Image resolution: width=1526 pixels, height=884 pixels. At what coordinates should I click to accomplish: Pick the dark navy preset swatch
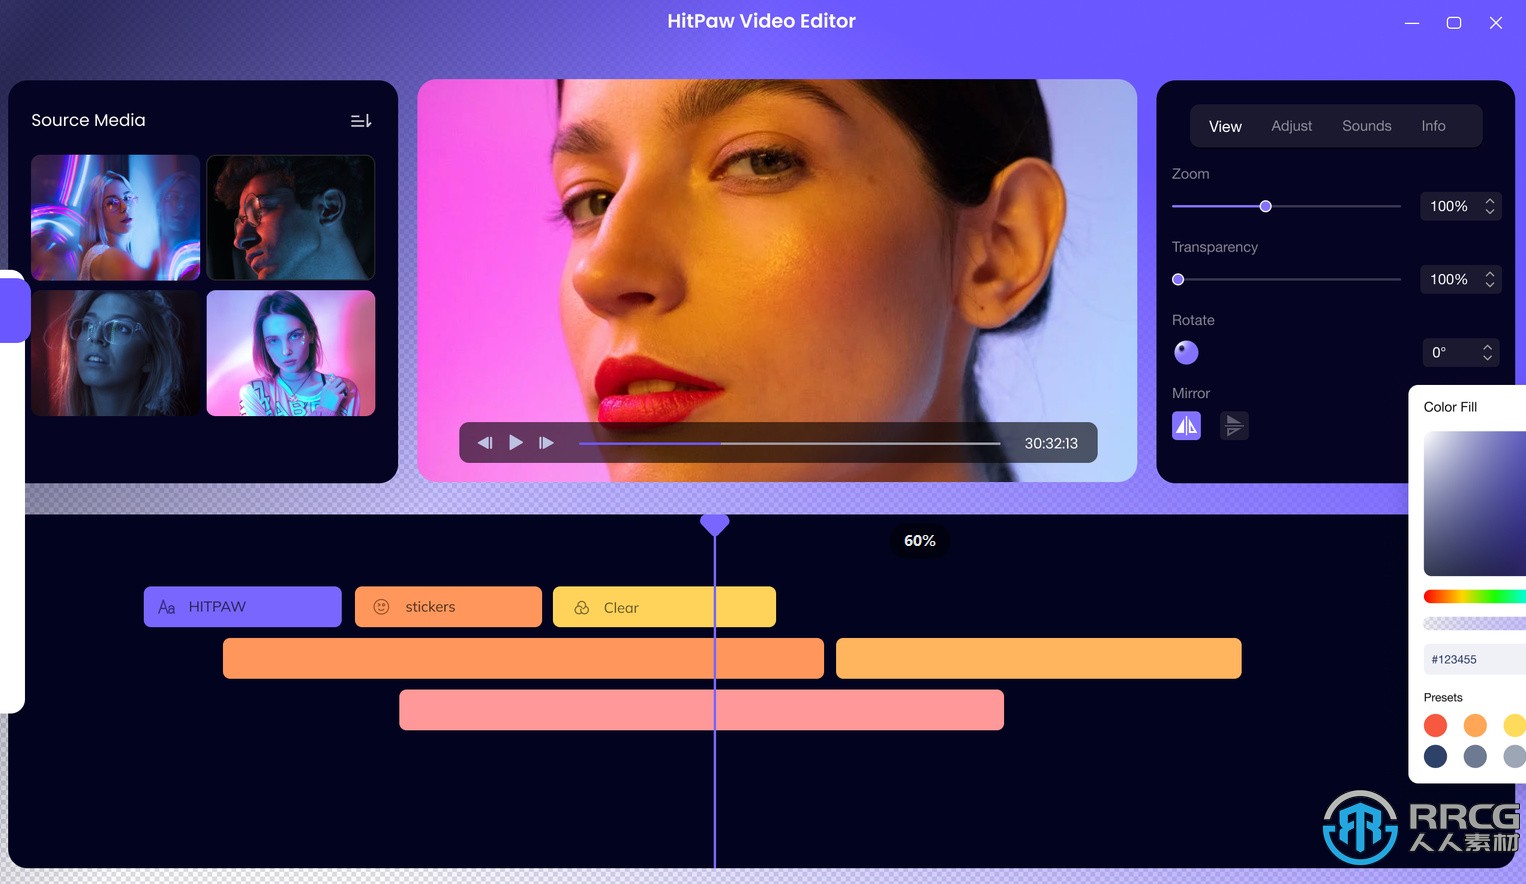pyautogui.click(x=1435, y=756)
